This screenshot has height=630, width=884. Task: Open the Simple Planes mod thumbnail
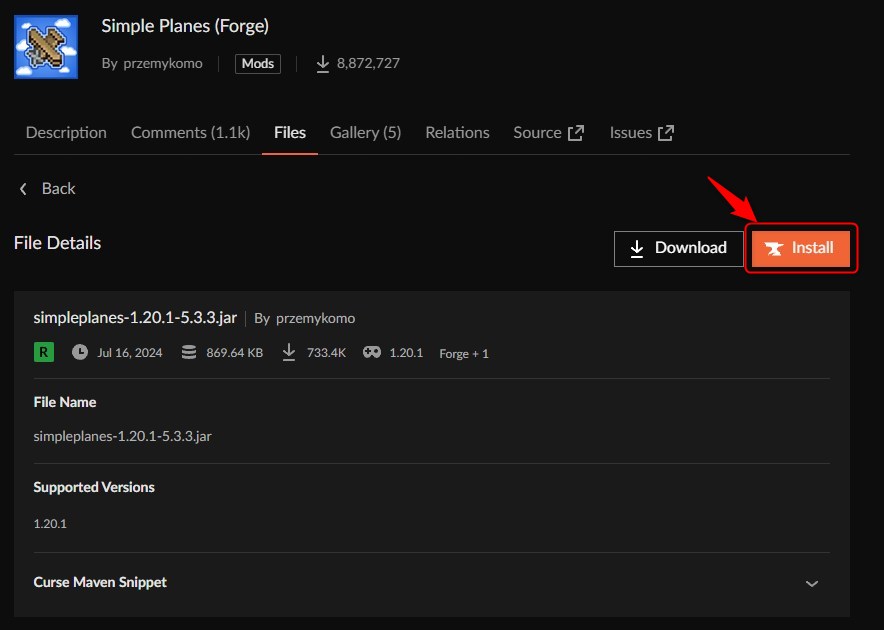(x=46, y=47)
